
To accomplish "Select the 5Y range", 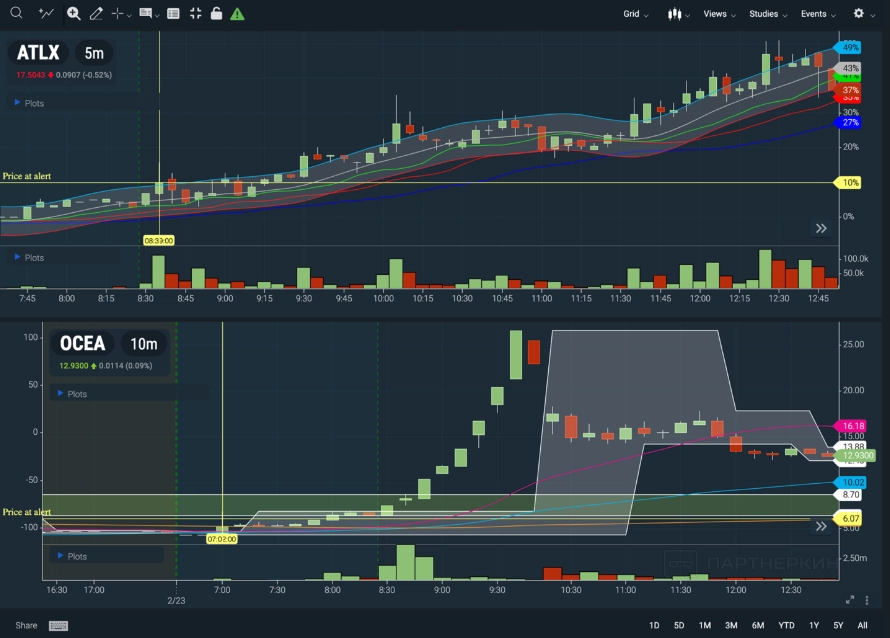I will (838, 625).
